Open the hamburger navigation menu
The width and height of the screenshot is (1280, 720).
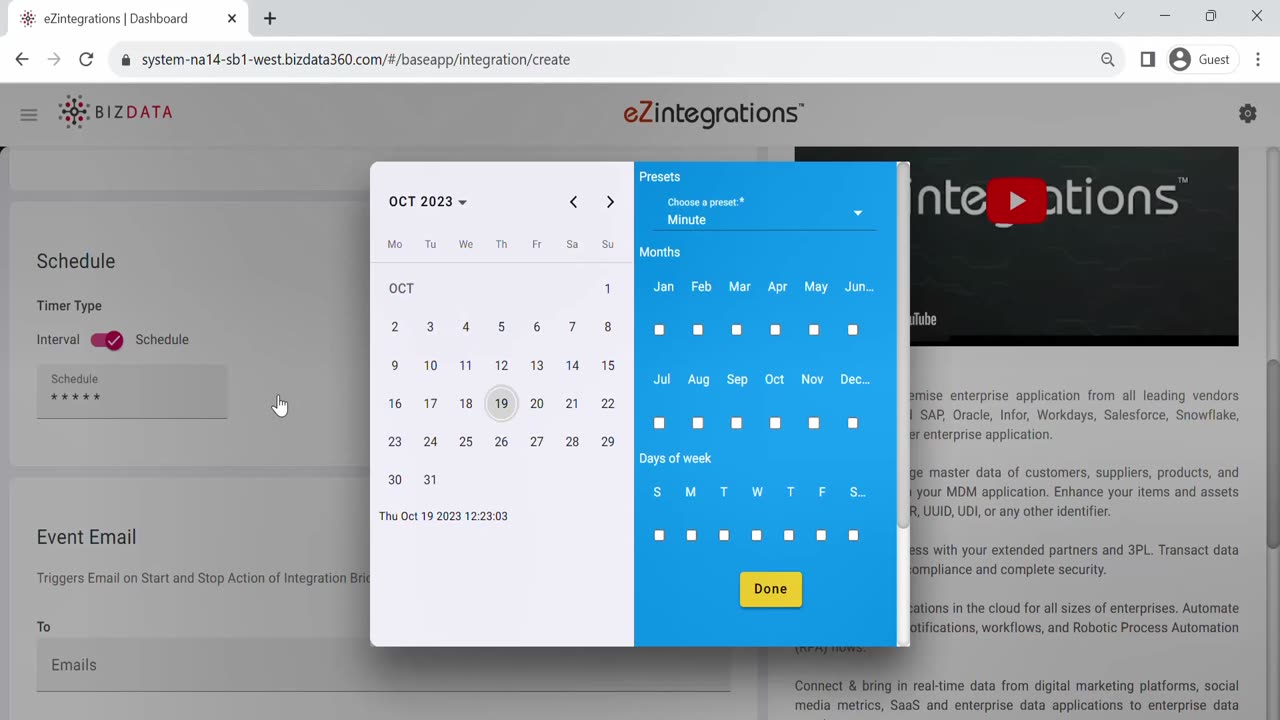coord(29,115)
